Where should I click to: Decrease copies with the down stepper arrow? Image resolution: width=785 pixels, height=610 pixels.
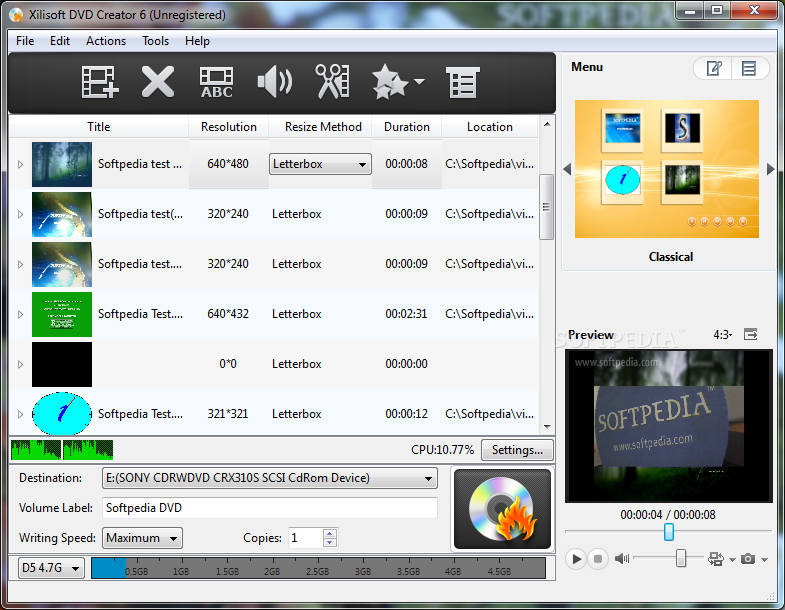[329, 542]
